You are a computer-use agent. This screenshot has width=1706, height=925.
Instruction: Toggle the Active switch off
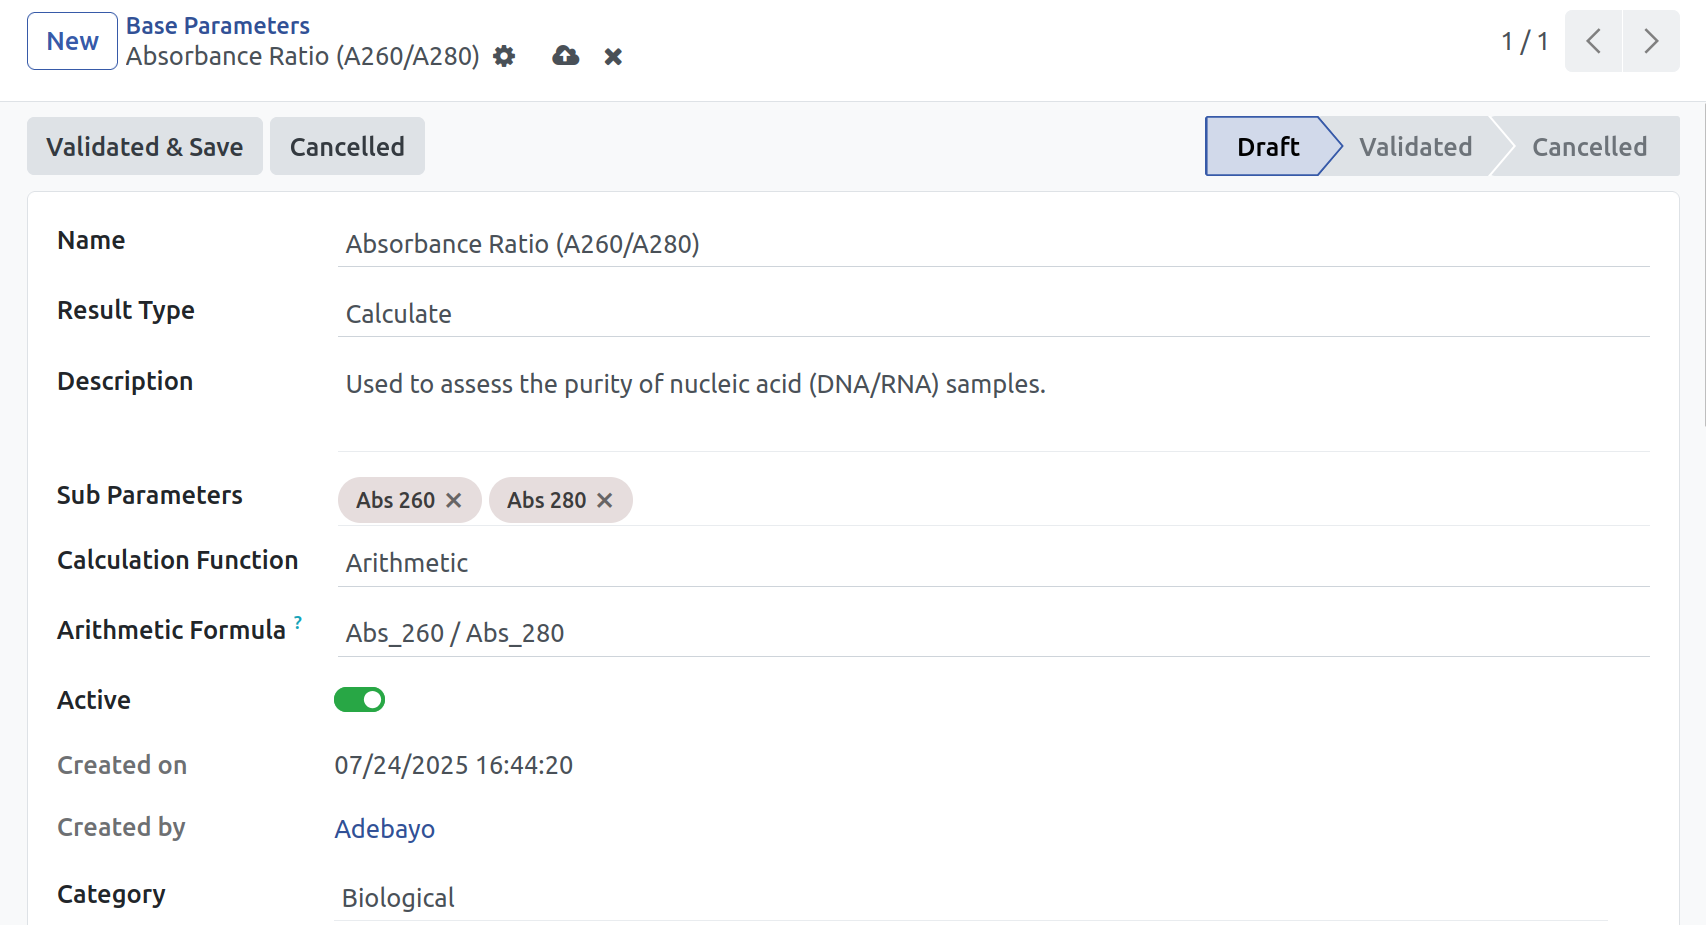359,699
